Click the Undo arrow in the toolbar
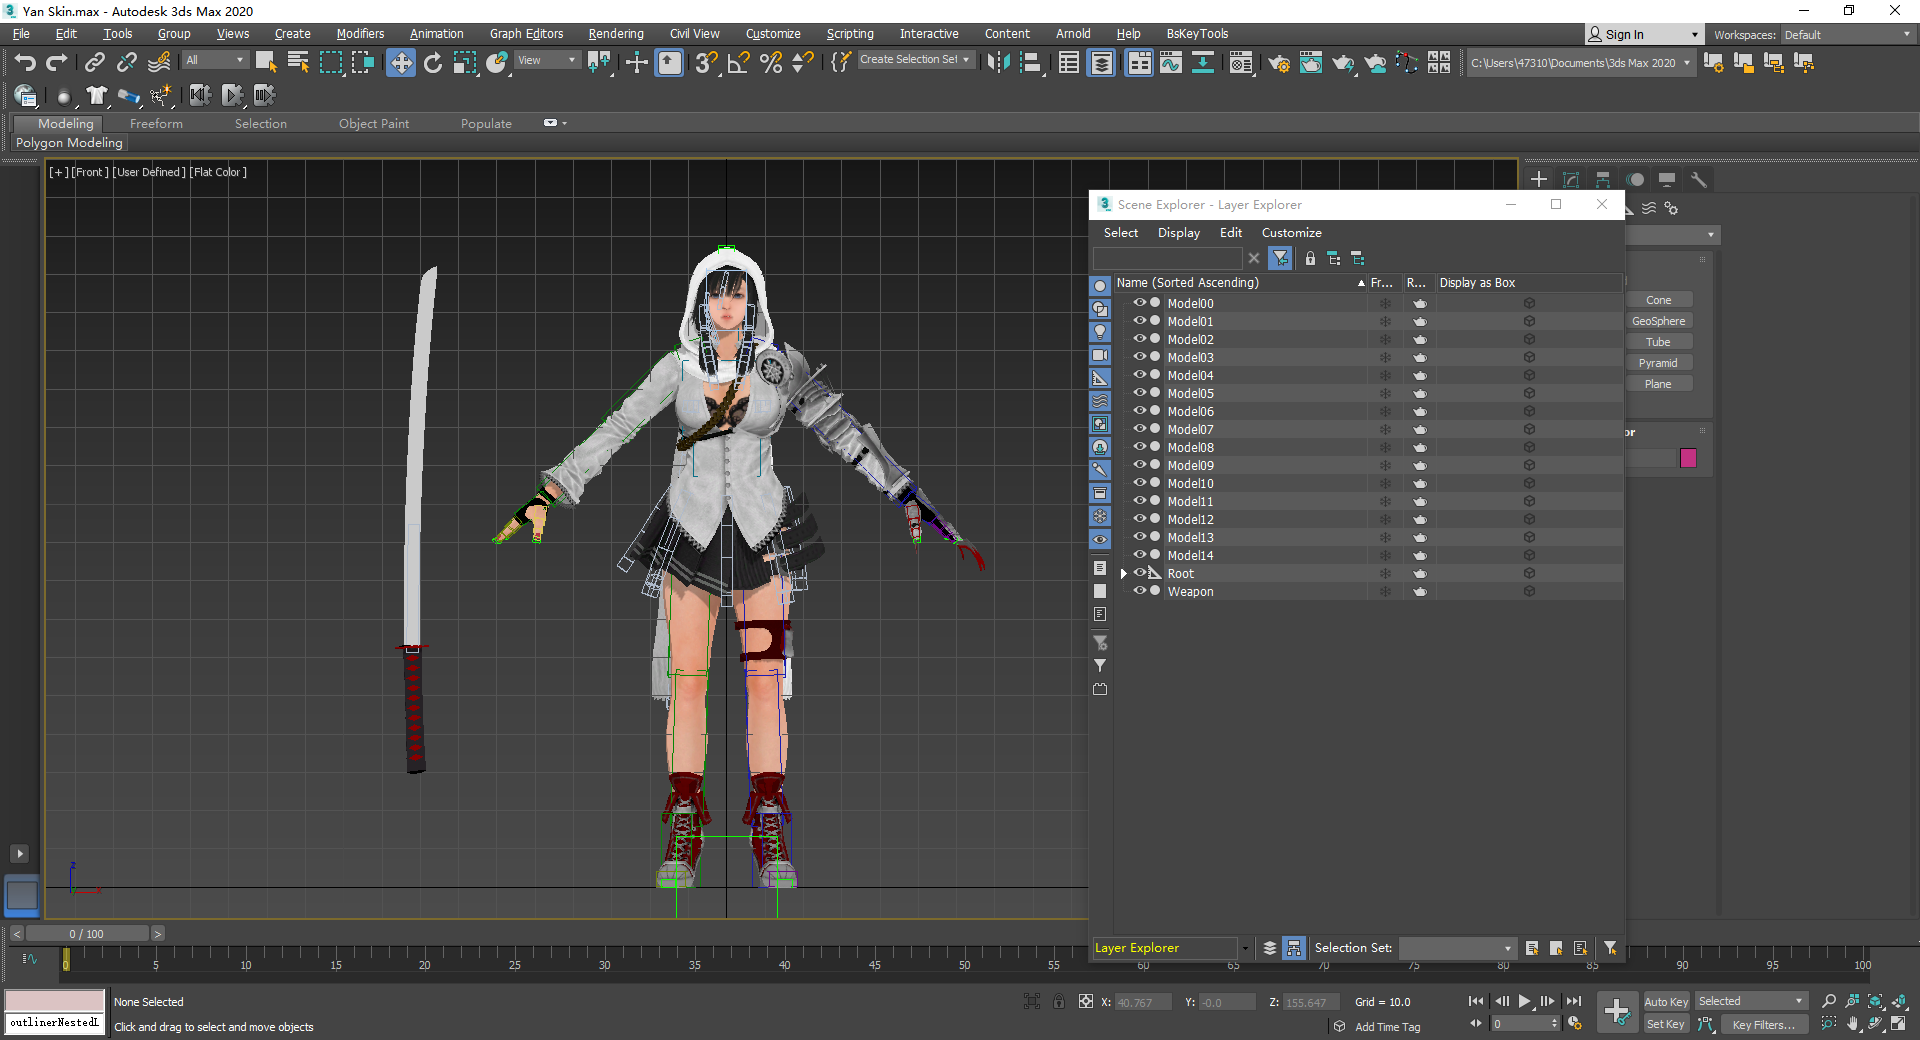The width and height of the screenshot is (1920, 1040). pyautogui.click(x=25, y=63)
